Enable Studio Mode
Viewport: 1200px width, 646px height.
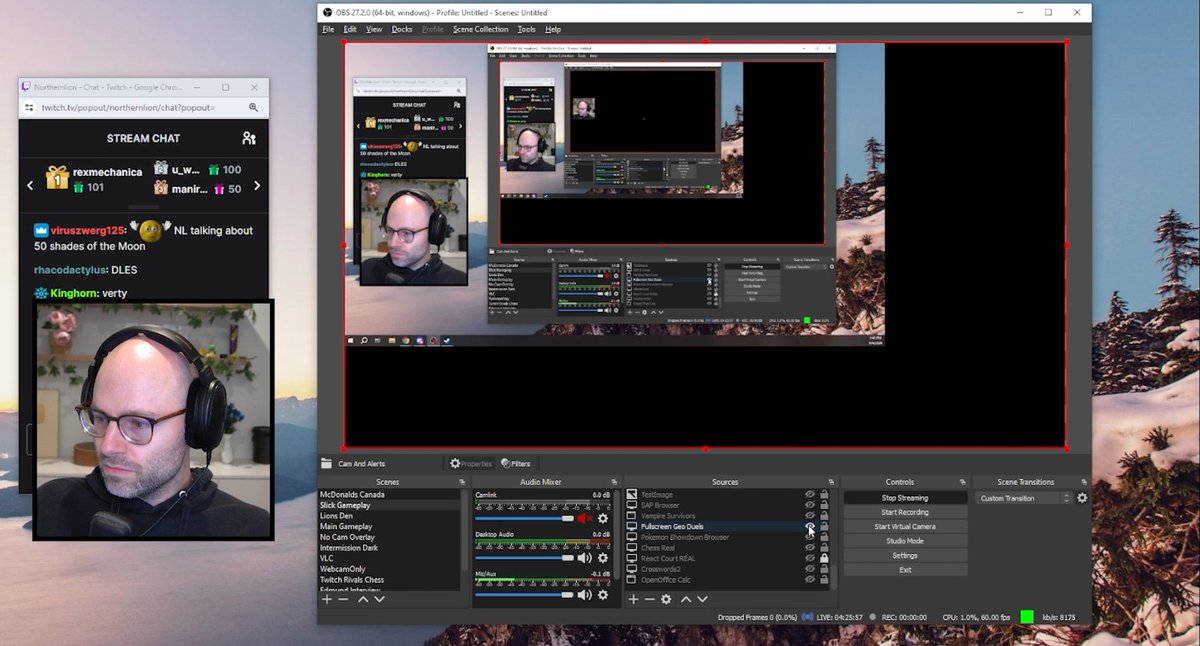point(905,541)
